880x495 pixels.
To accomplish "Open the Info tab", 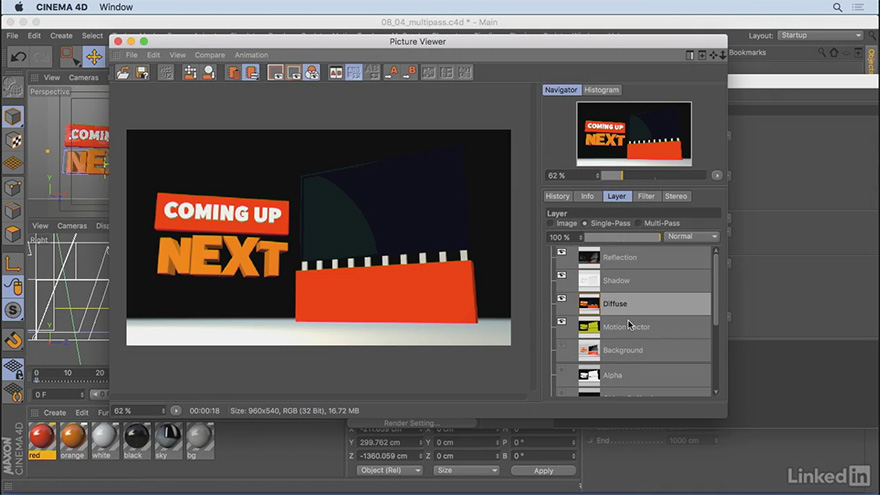I will (587, 196).
